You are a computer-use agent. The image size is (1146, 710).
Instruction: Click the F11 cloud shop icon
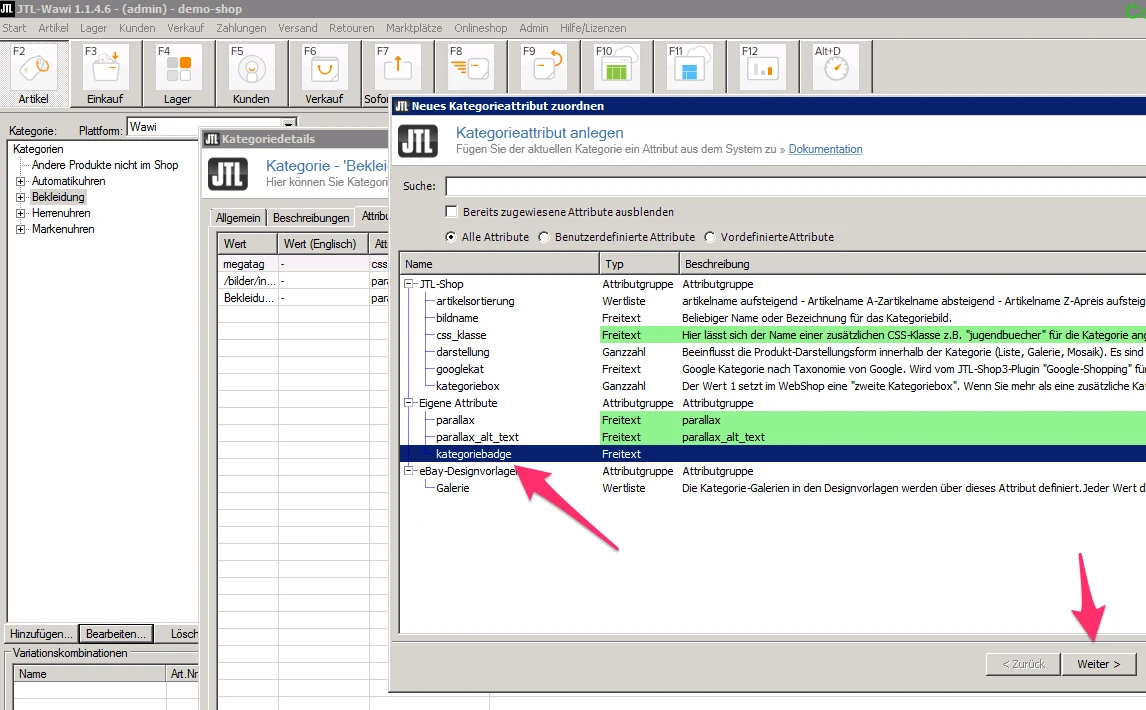click(690, 69)
